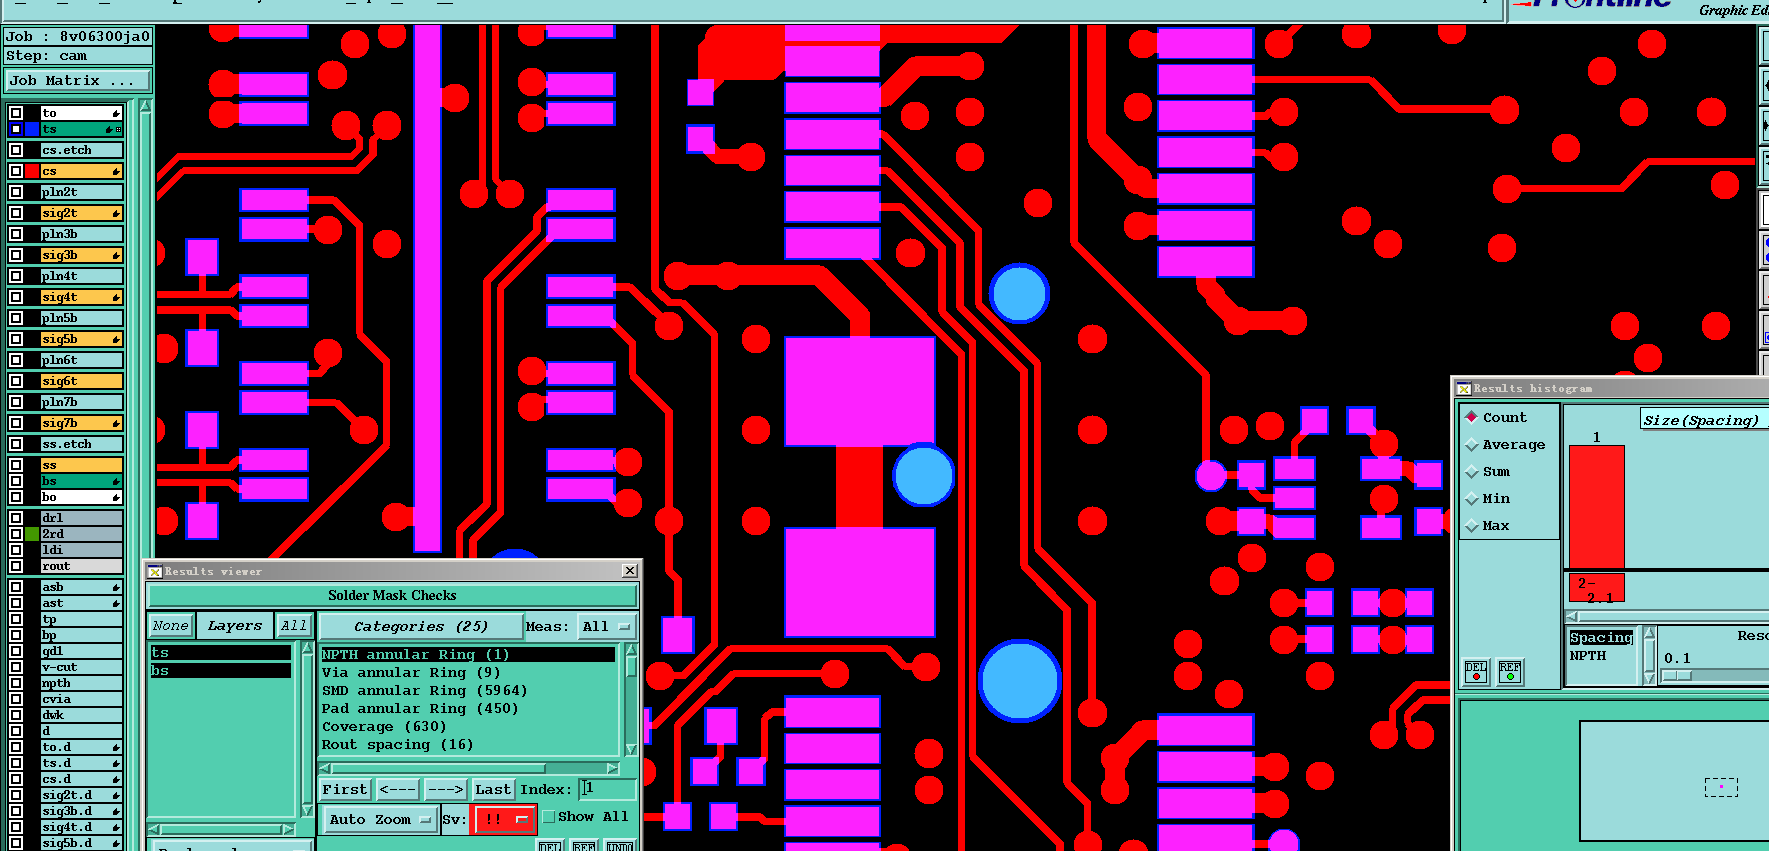Screen dimensions: 1769x851
Task: Select layer sig3b in layer list
Action: 81,255
